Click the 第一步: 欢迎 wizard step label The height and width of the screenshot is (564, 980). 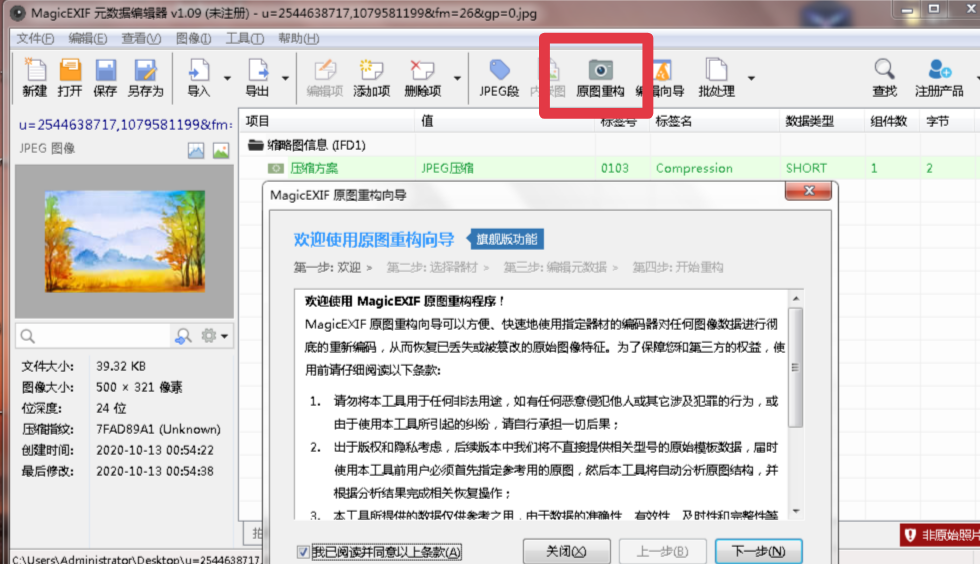point(328,267)
